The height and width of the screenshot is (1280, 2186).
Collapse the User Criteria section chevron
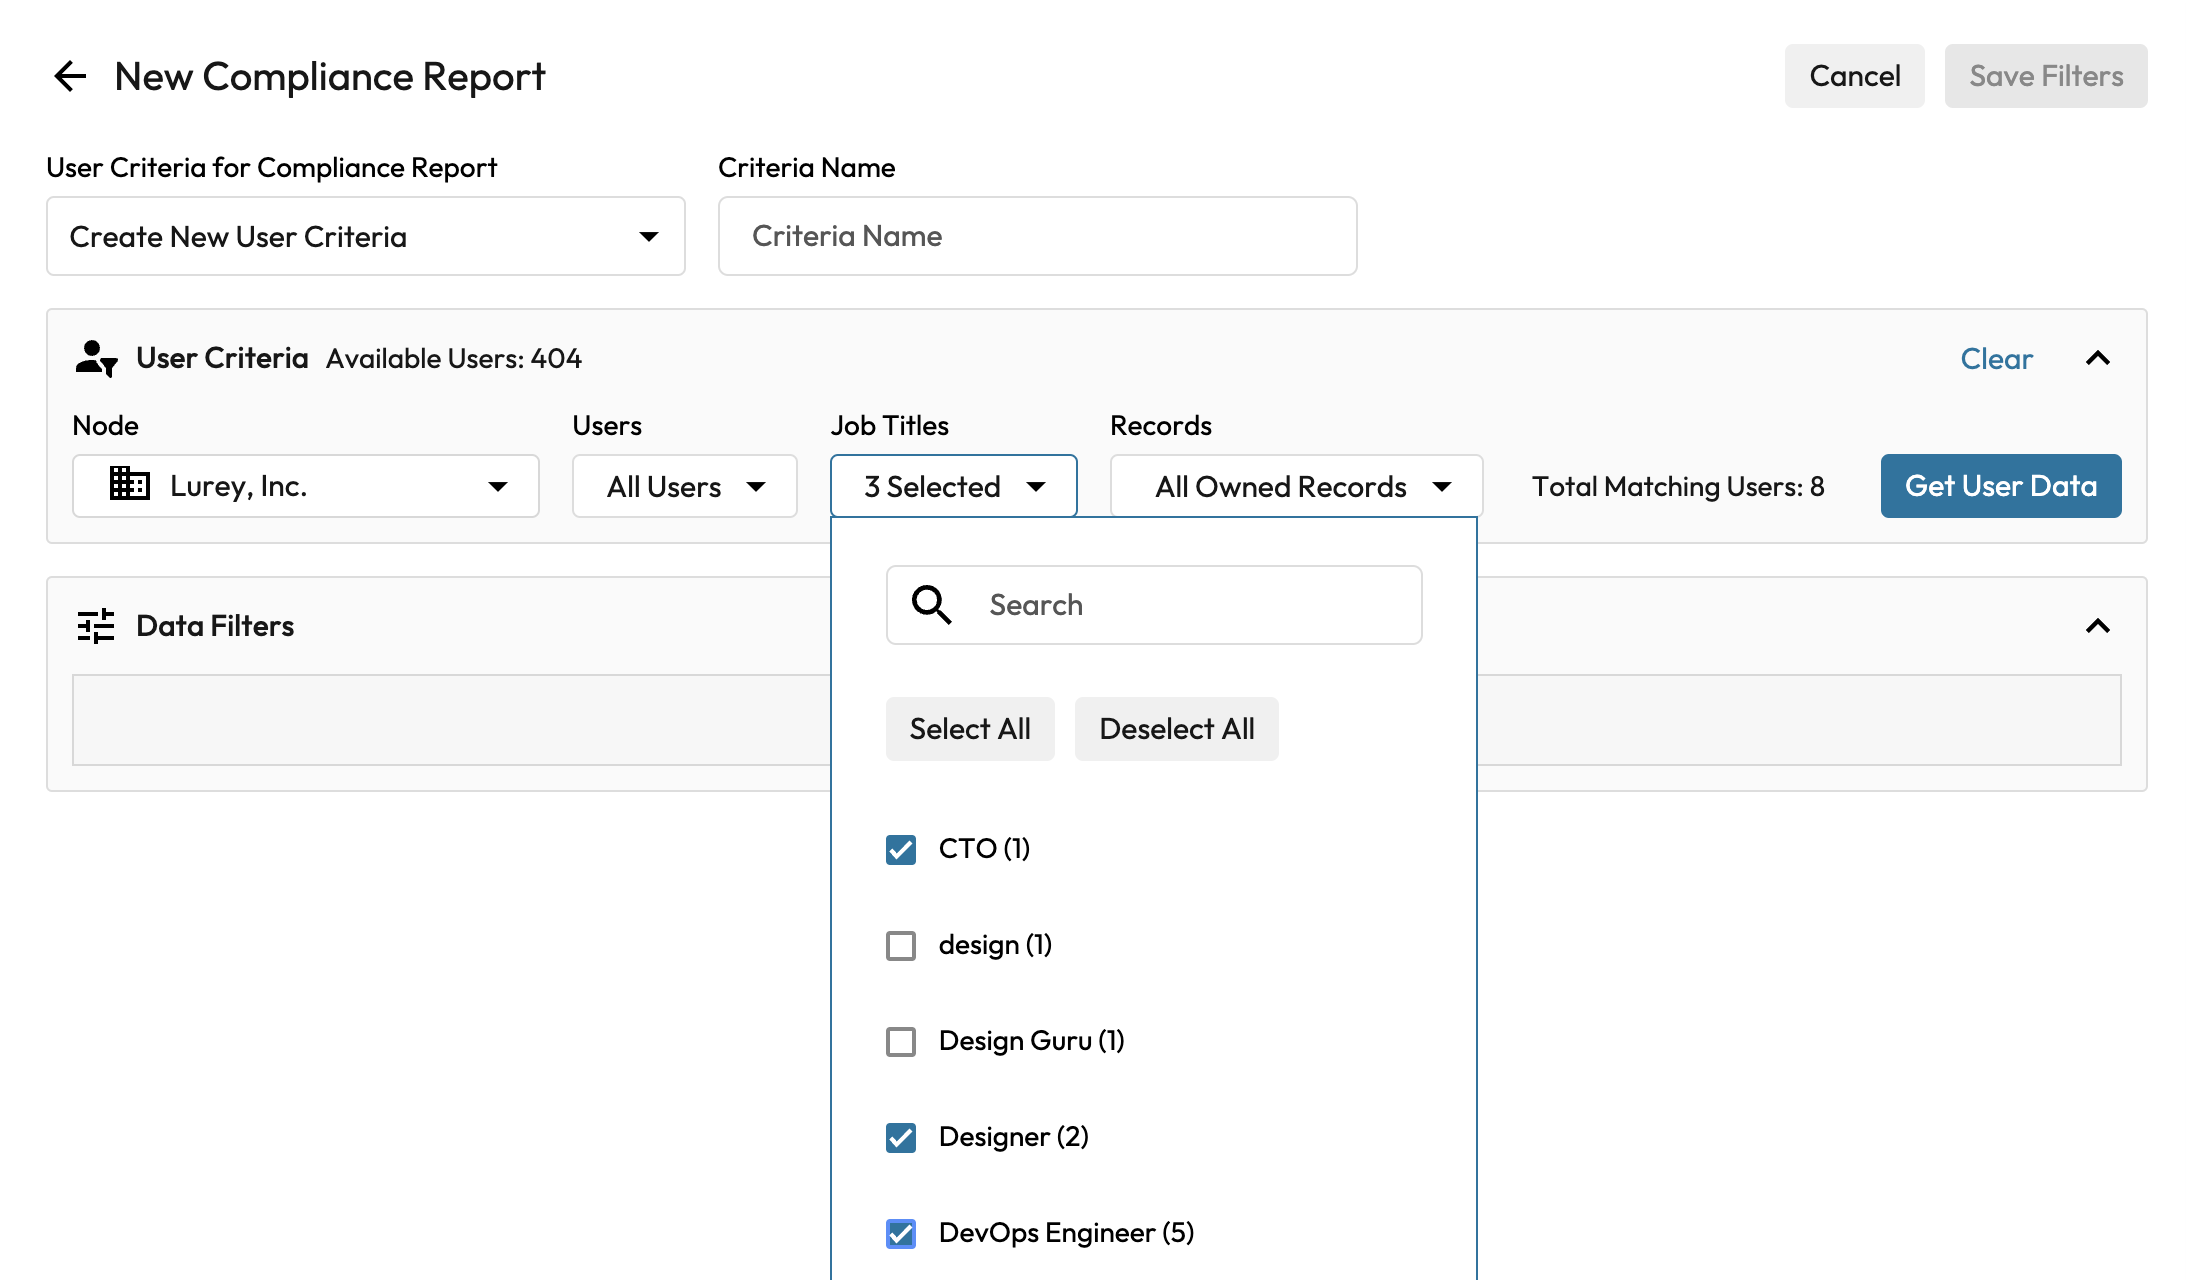2097,358
